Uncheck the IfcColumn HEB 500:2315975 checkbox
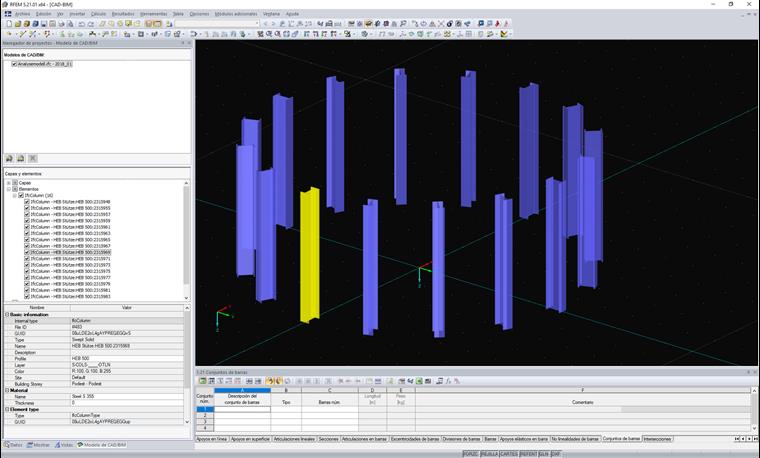Screen dimensions: 760x458 pyautogui.click(x=27, y=271)
